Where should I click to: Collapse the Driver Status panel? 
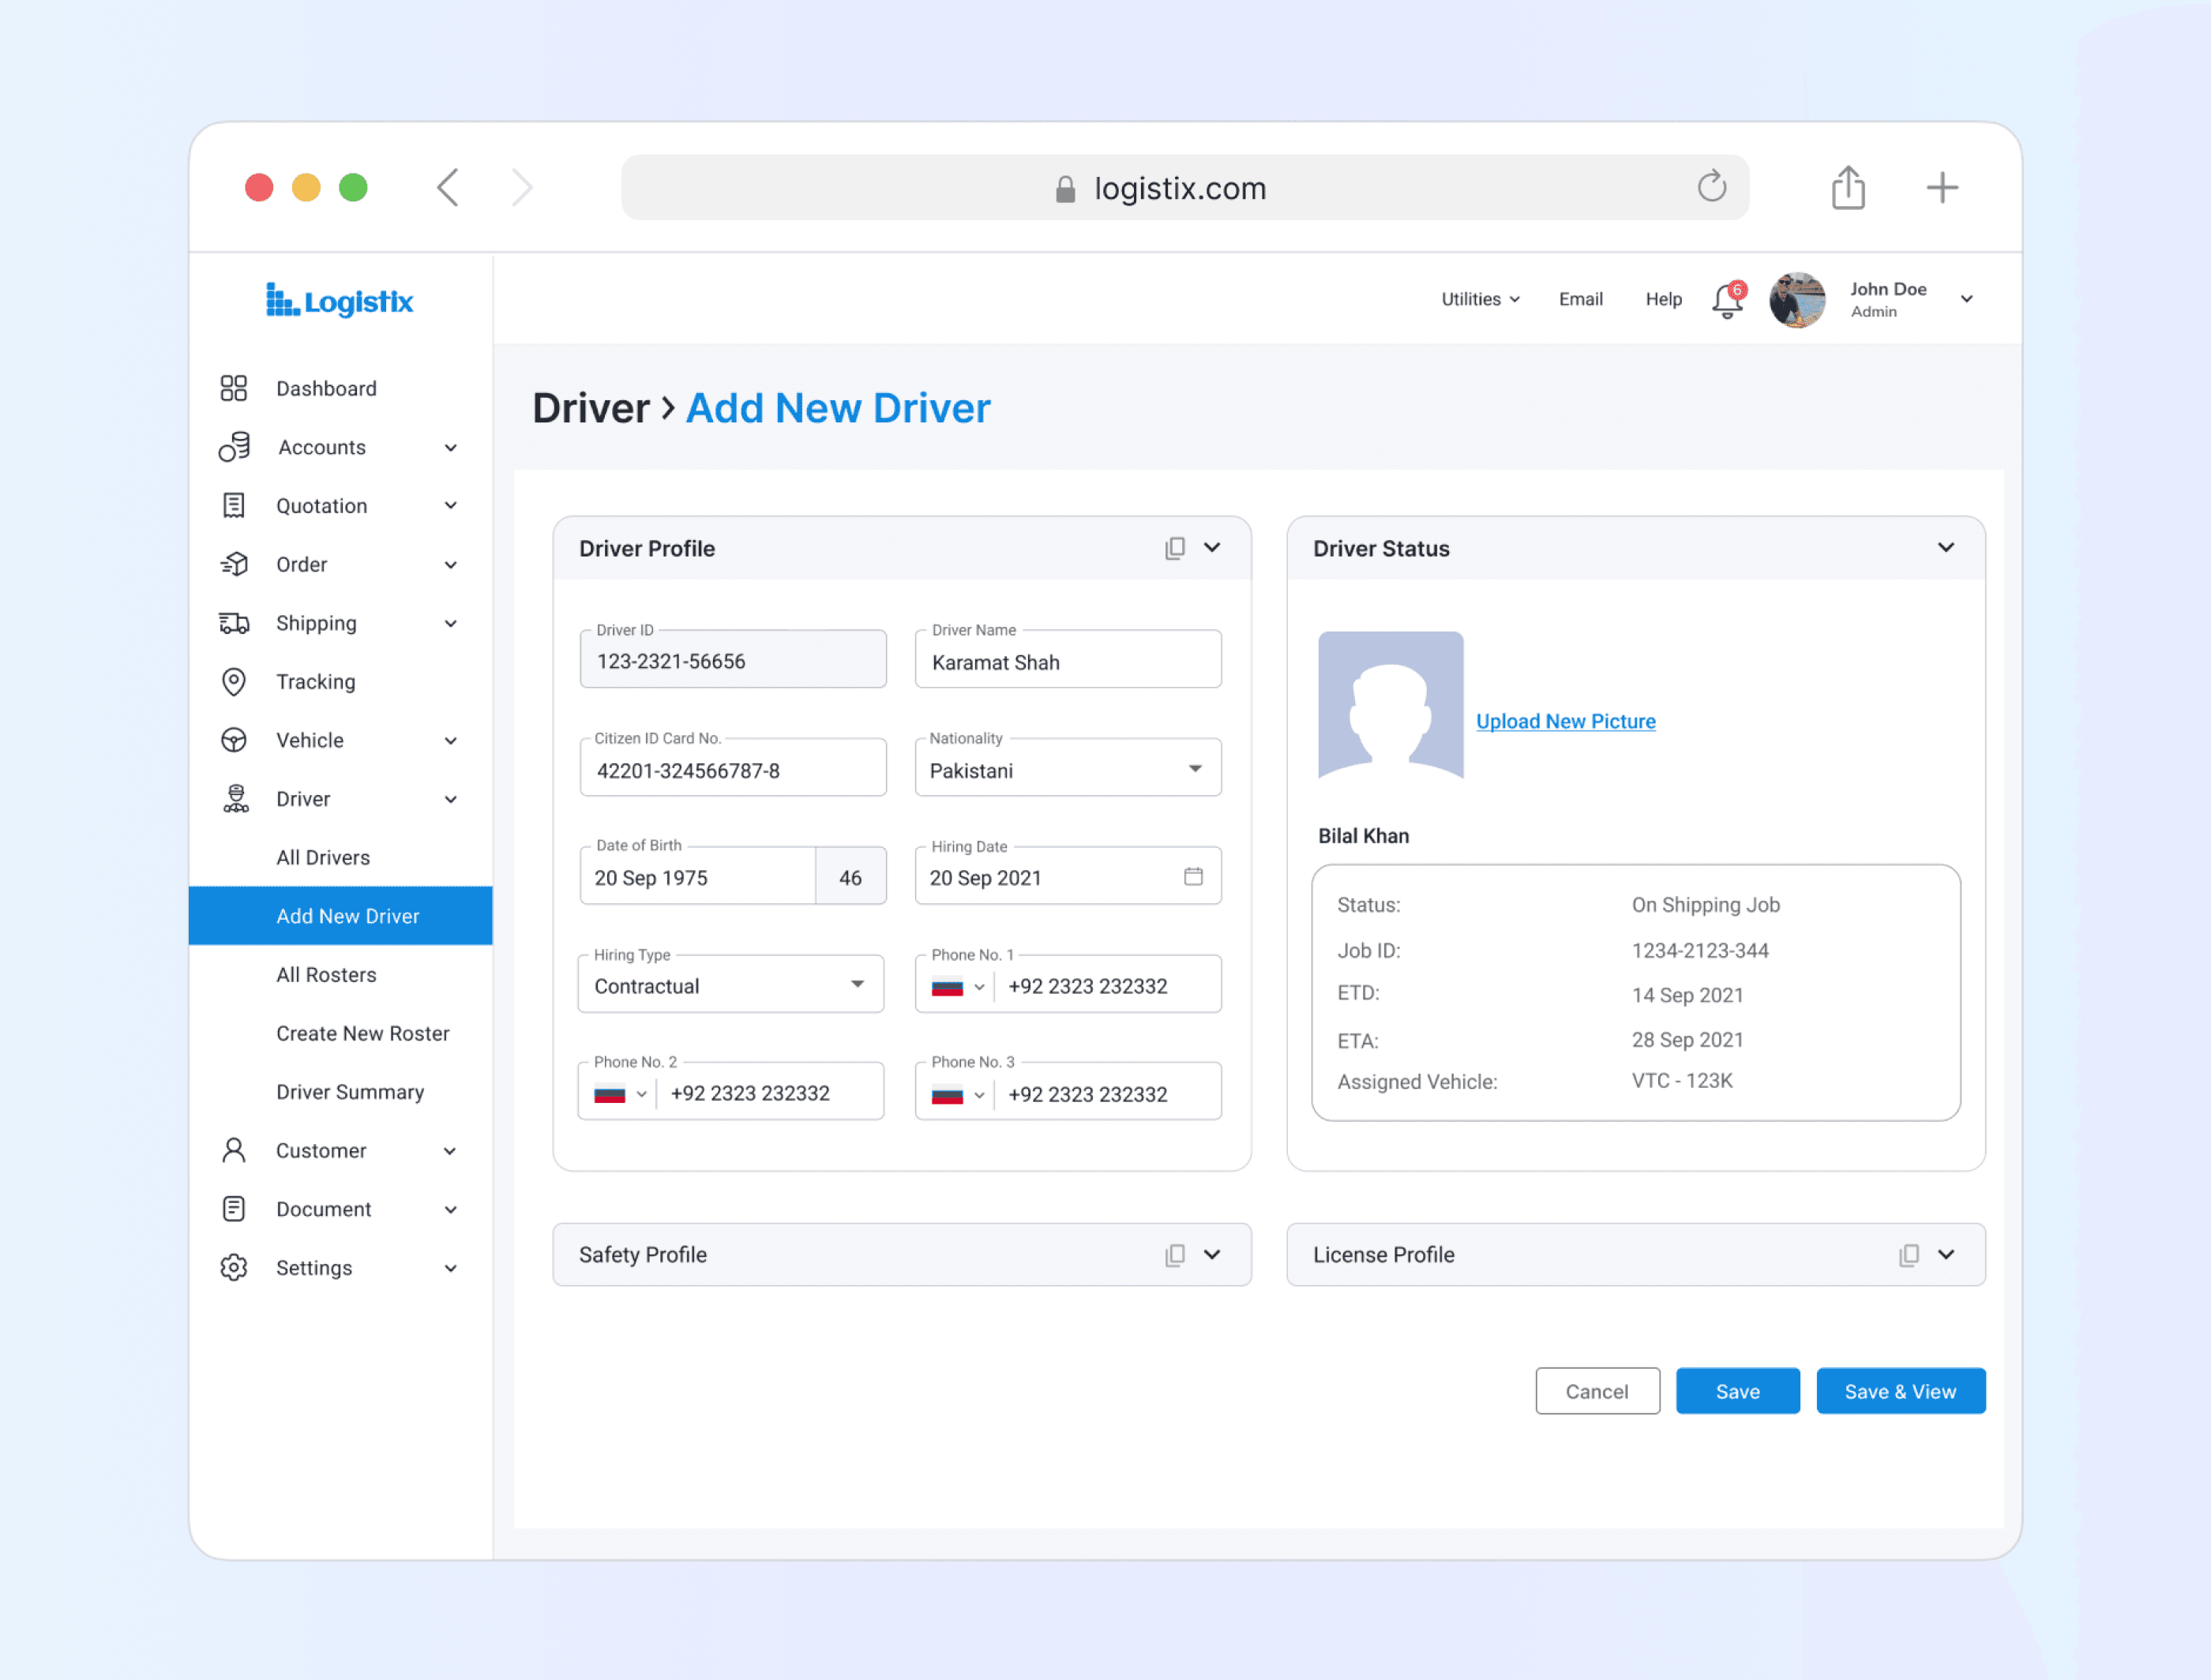pos(1945,548)
